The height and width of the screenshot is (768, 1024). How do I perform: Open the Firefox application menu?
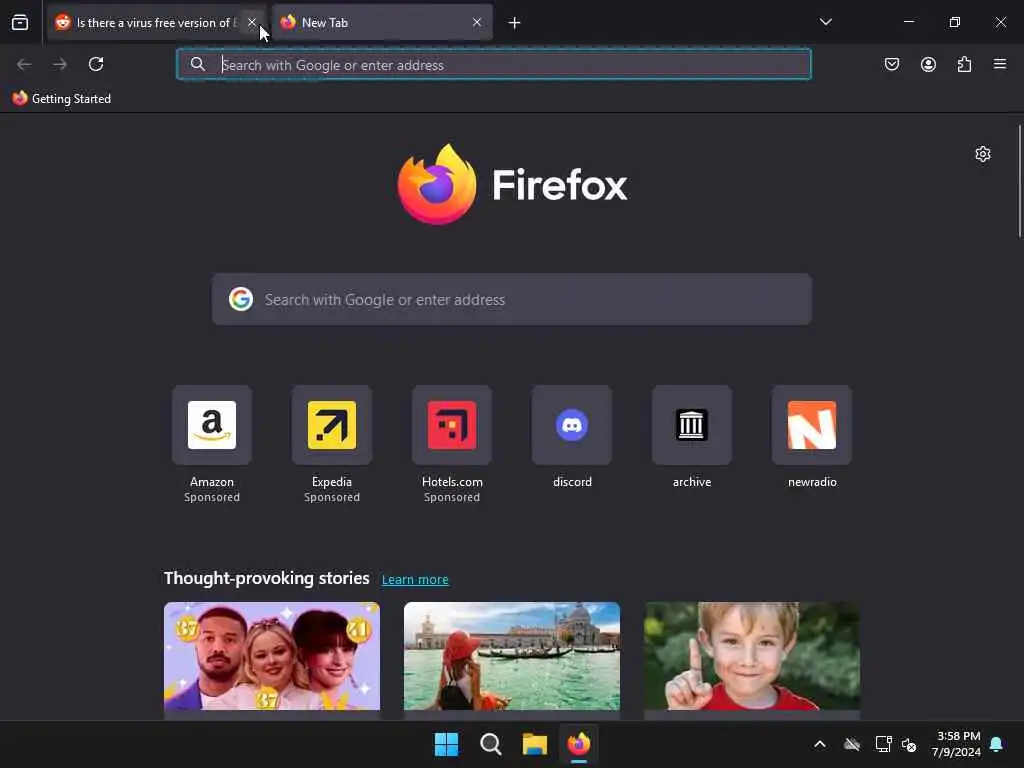pyautogui.click(x=1000, y=64)
